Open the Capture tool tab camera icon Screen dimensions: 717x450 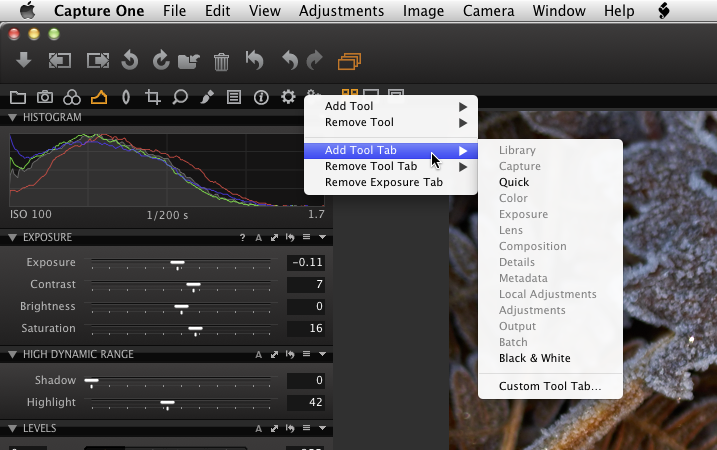pyautogui.click(x=45, y=97)
